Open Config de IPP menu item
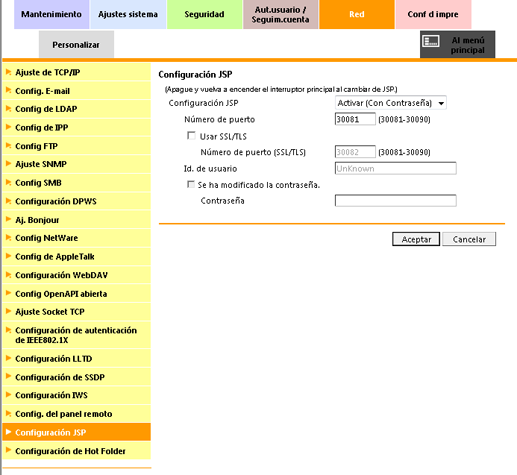This screenshot has width=517, height=475. 76,128
